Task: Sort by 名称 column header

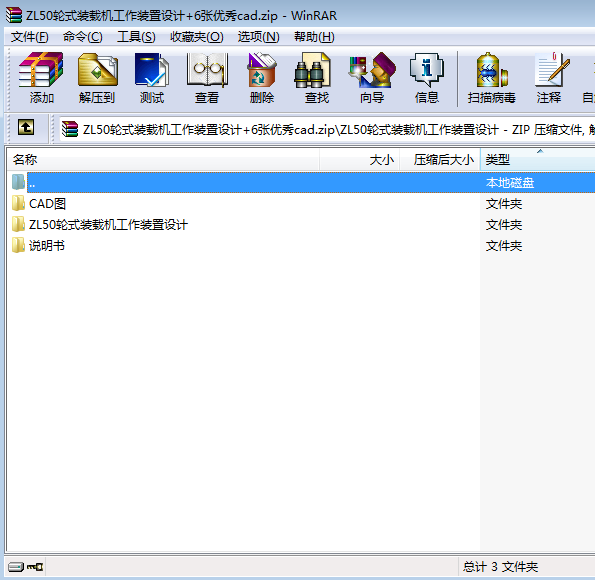Action: pos(163,159)
